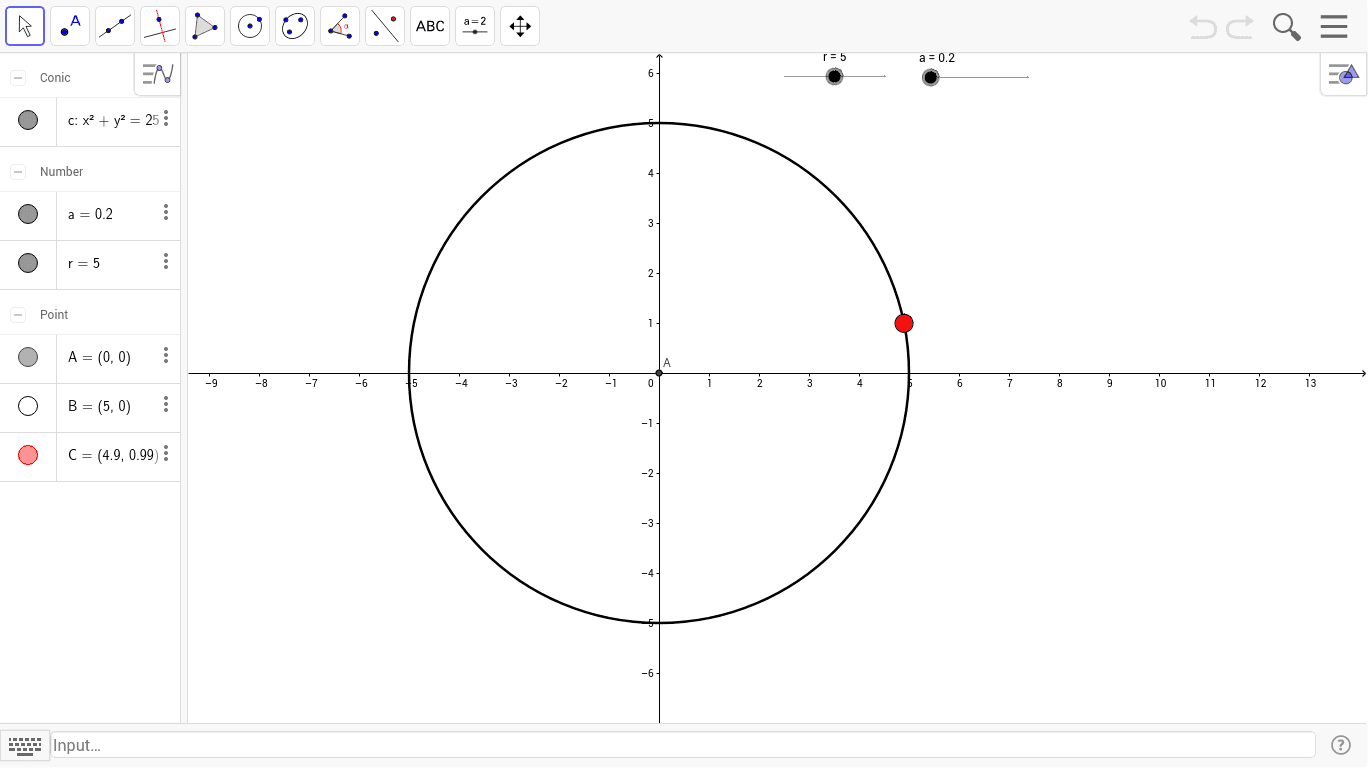Open the options menu for point A
The image size is (1368, 768).
click(165, 355)
